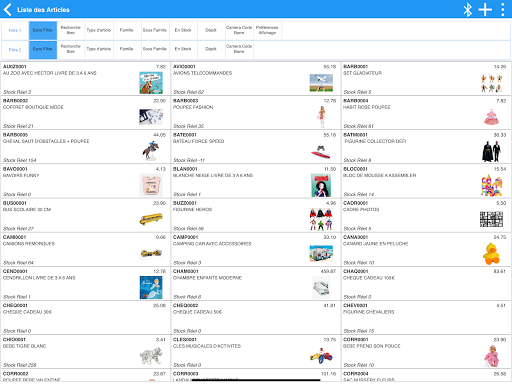Tap Camera Code Barre in Filtre 1 row
The image size is (512, 384).
click(239, 30)
